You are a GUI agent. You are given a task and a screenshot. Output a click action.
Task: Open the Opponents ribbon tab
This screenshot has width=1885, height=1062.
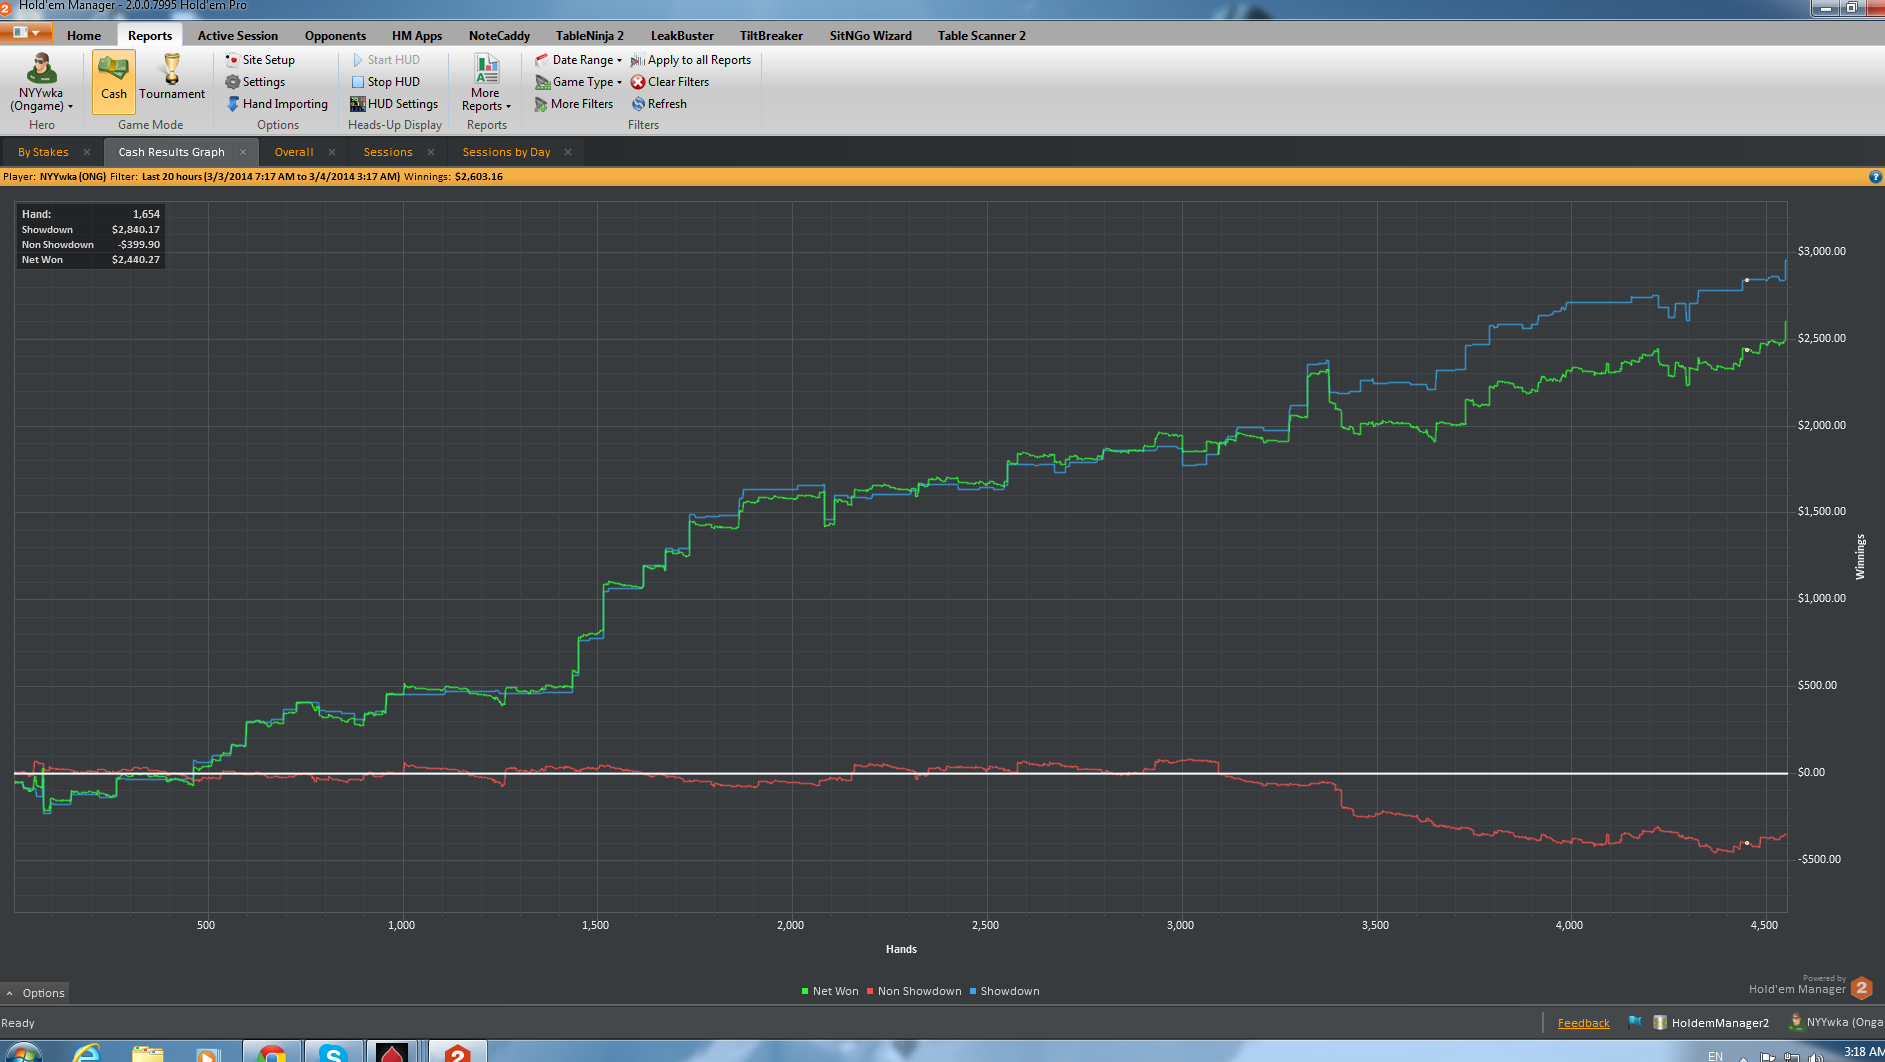click(335, 36)
